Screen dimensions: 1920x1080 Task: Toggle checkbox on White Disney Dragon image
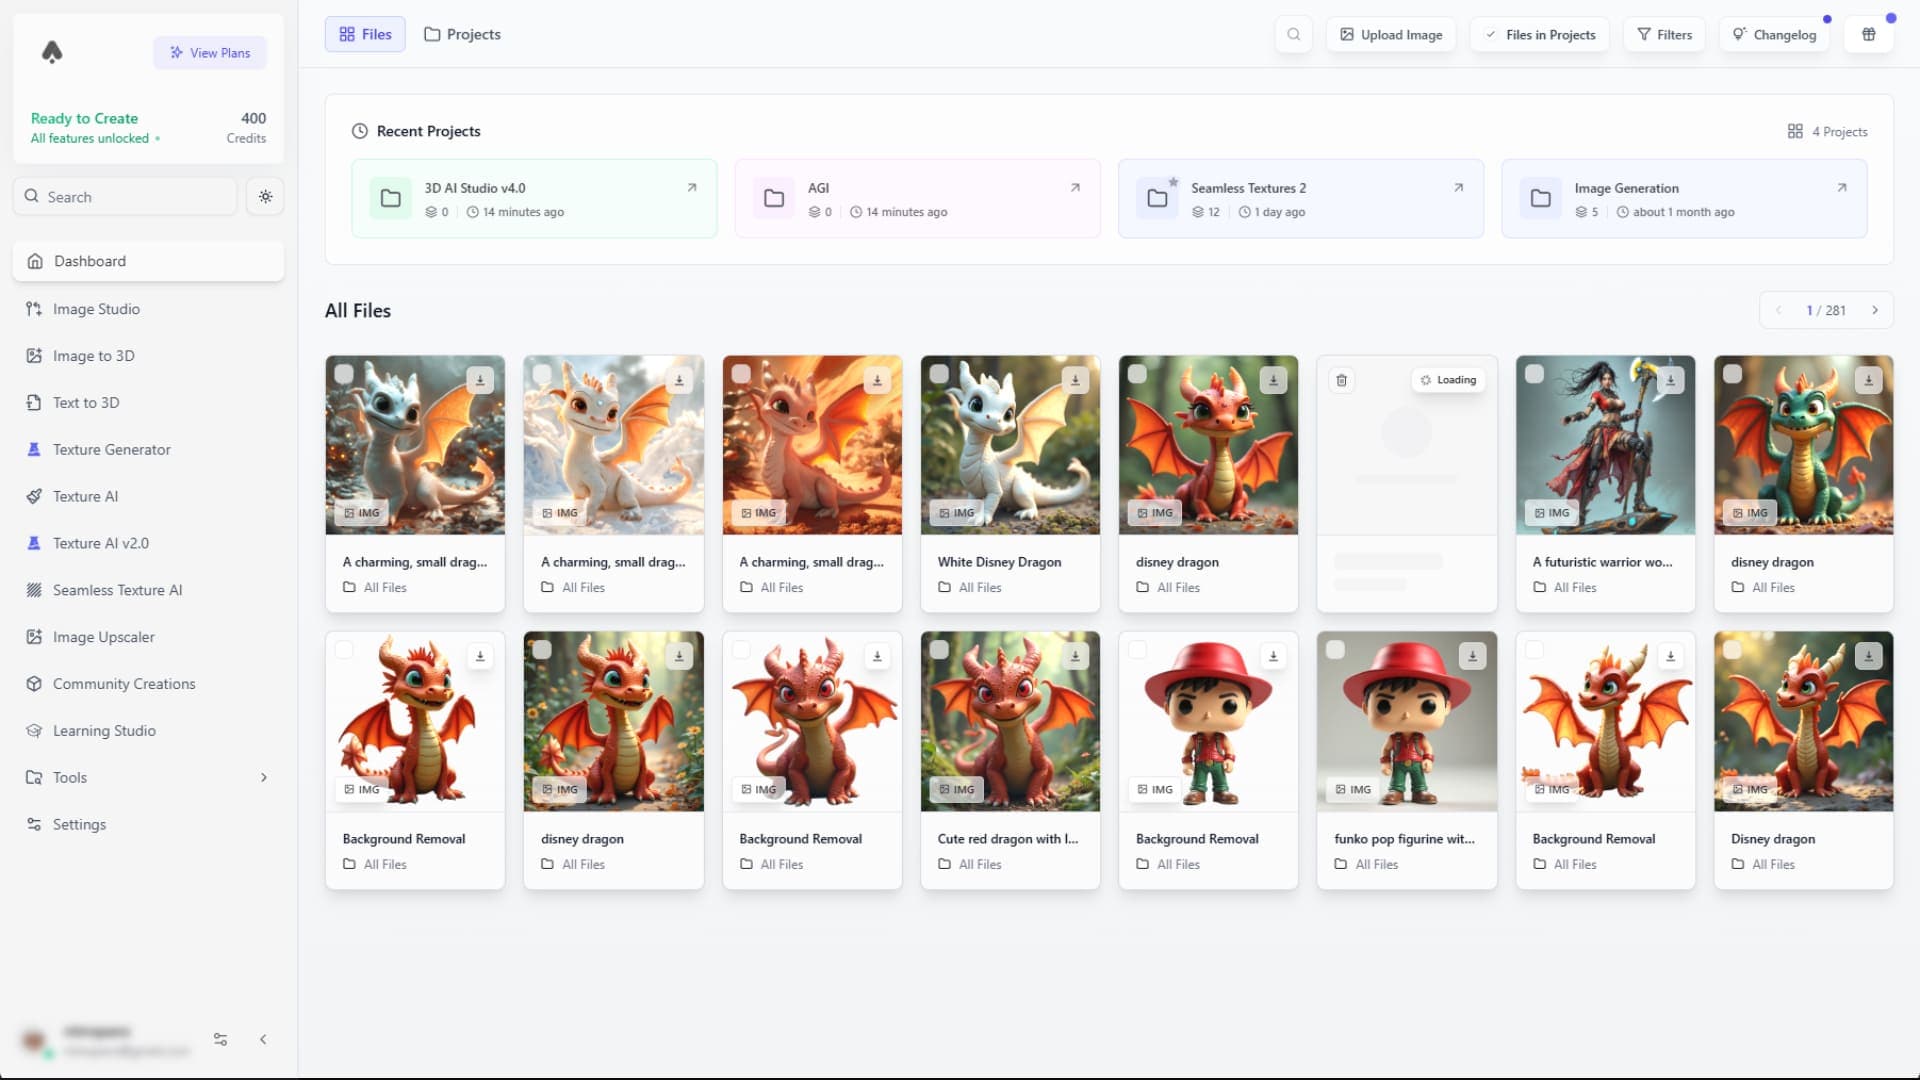click(938, 373)
